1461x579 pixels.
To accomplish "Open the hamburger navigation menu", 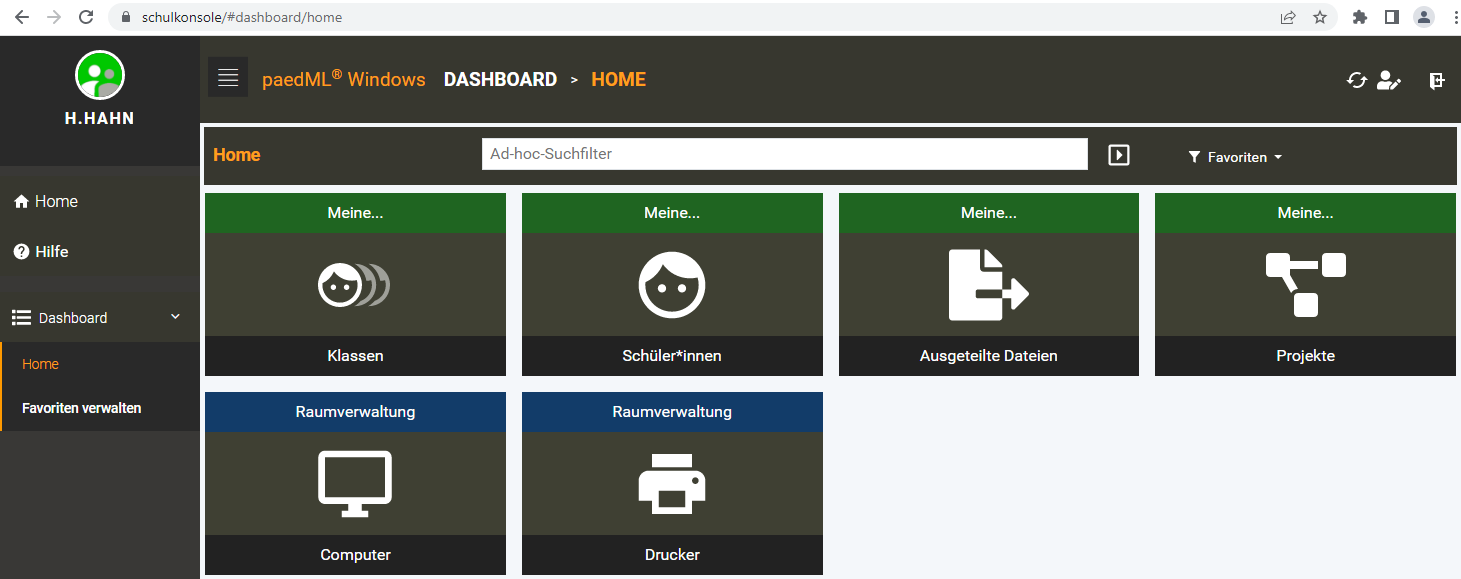I will click(227, 77).
